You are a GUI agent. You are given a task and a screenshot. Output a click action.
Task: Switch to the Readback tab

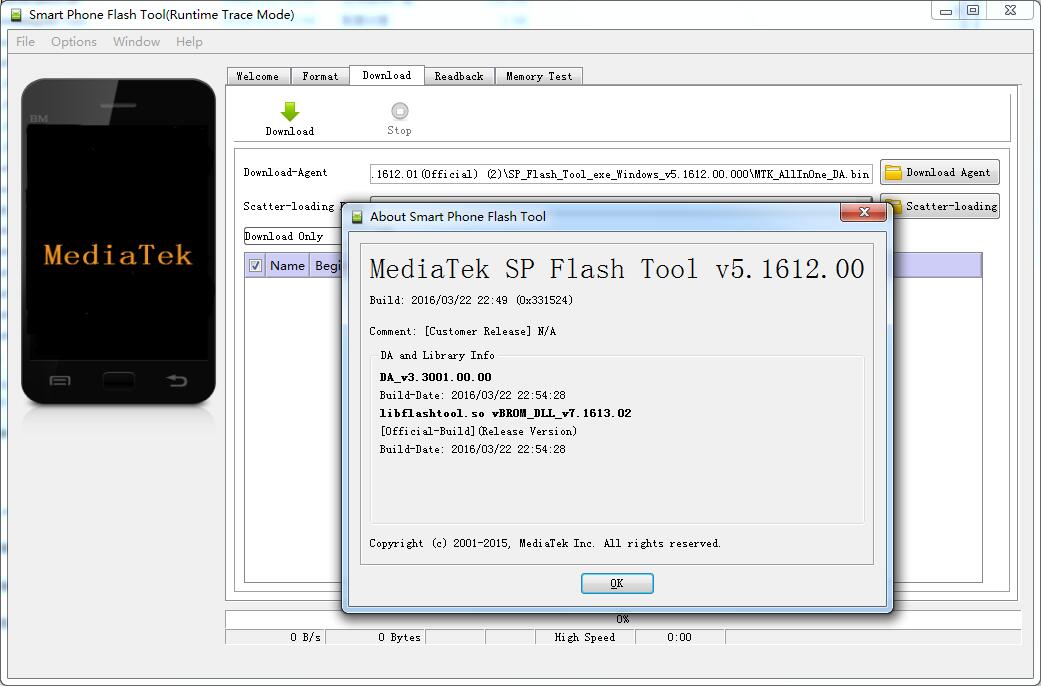459,76
